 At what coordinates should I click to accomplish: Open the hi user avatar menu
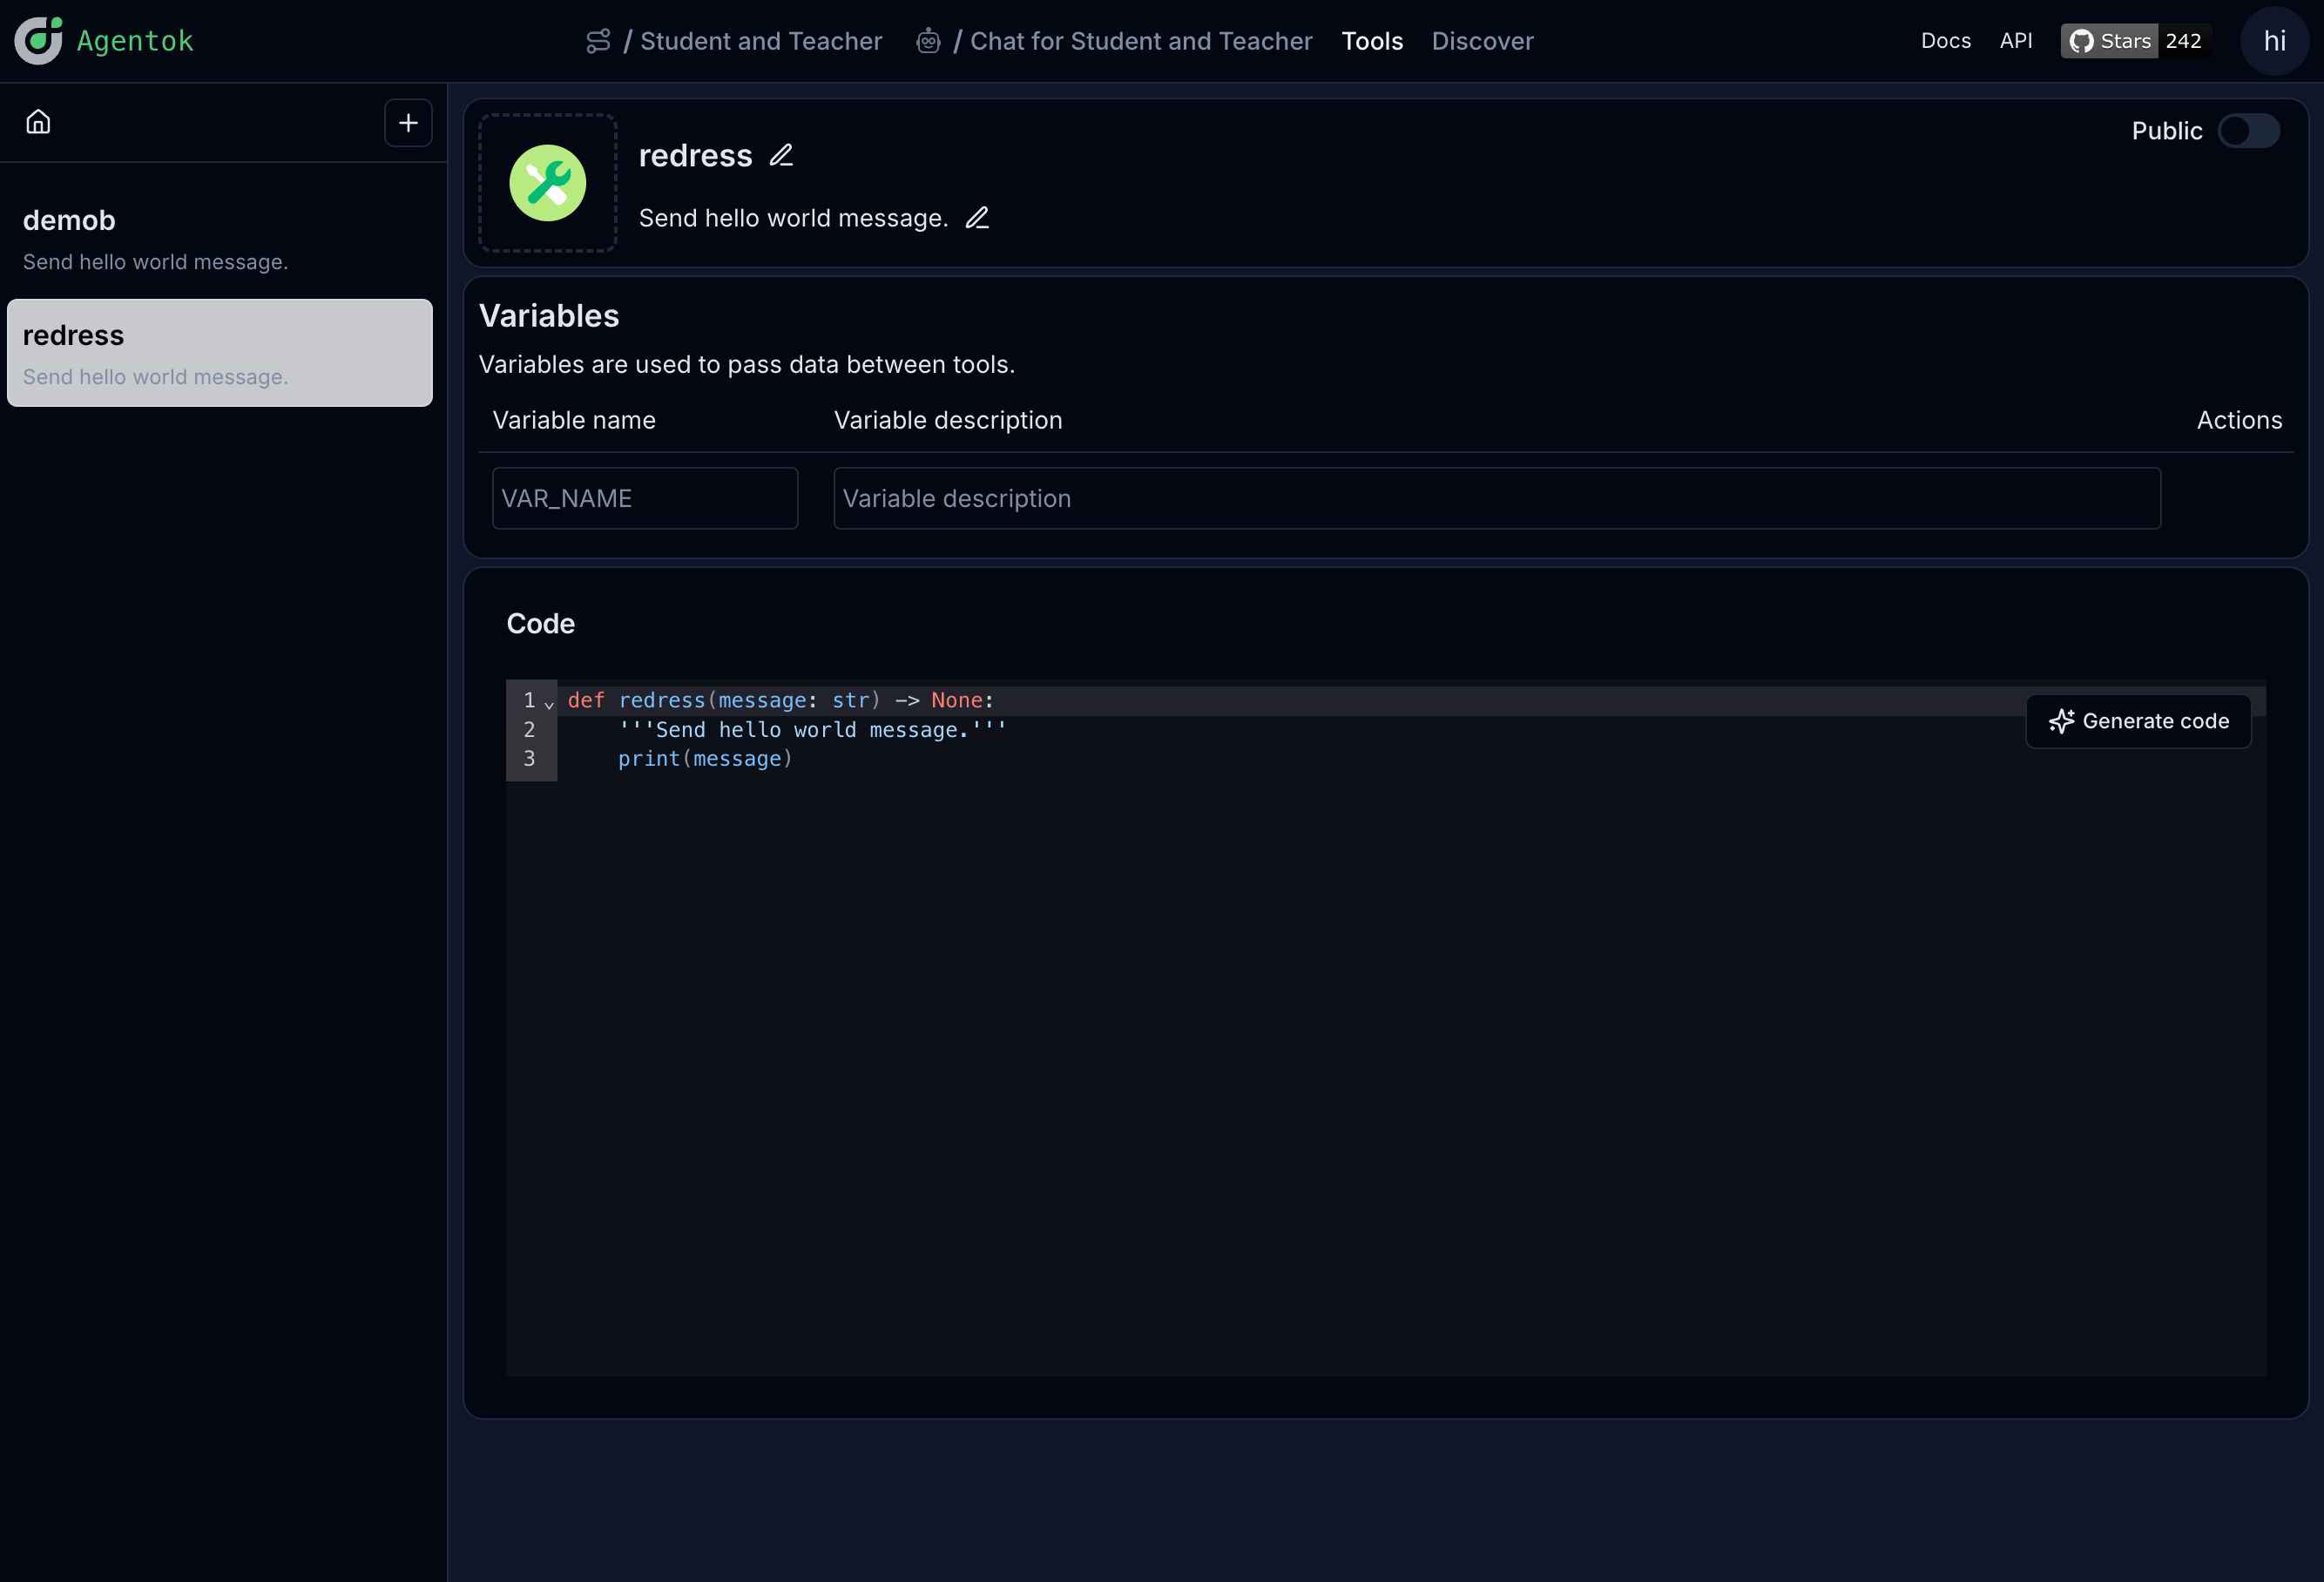pos(2274,41)
